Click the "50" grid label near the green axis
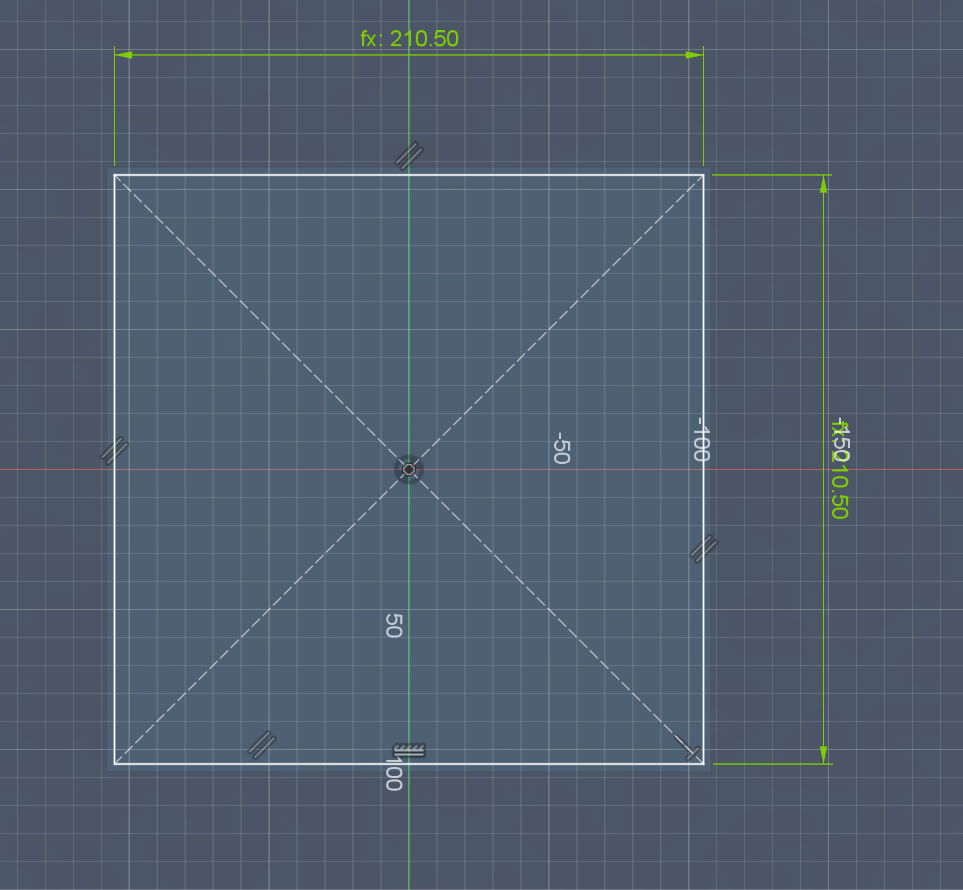The width and height of the screenshot is (963, 890). click(x=394, y=625)
